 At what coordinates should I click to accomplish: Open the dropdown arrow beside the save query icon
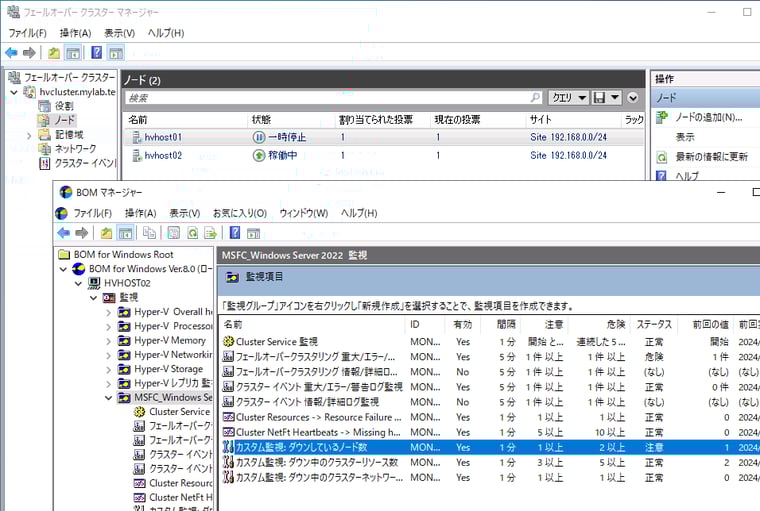(x=615, y=98)
